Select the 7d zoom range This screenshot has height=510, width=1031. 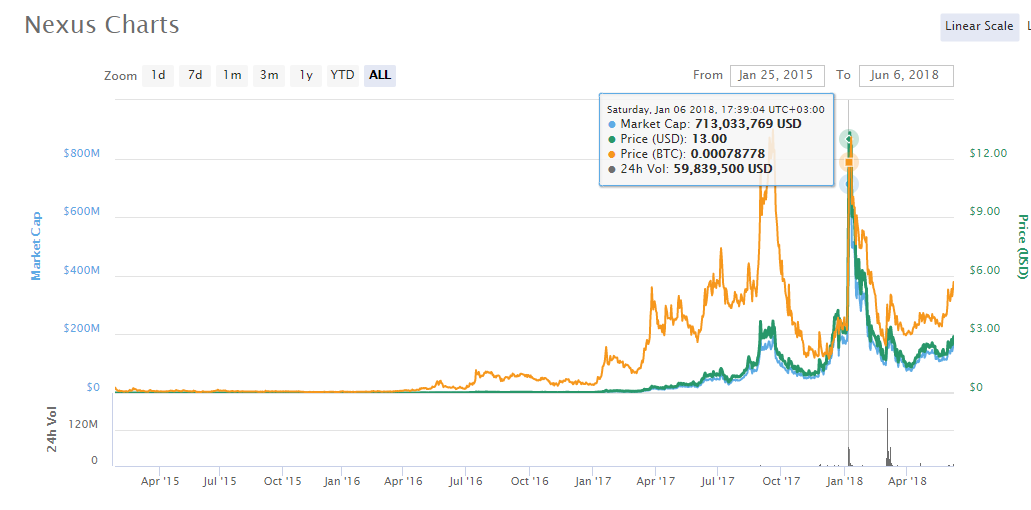[195, 76]
